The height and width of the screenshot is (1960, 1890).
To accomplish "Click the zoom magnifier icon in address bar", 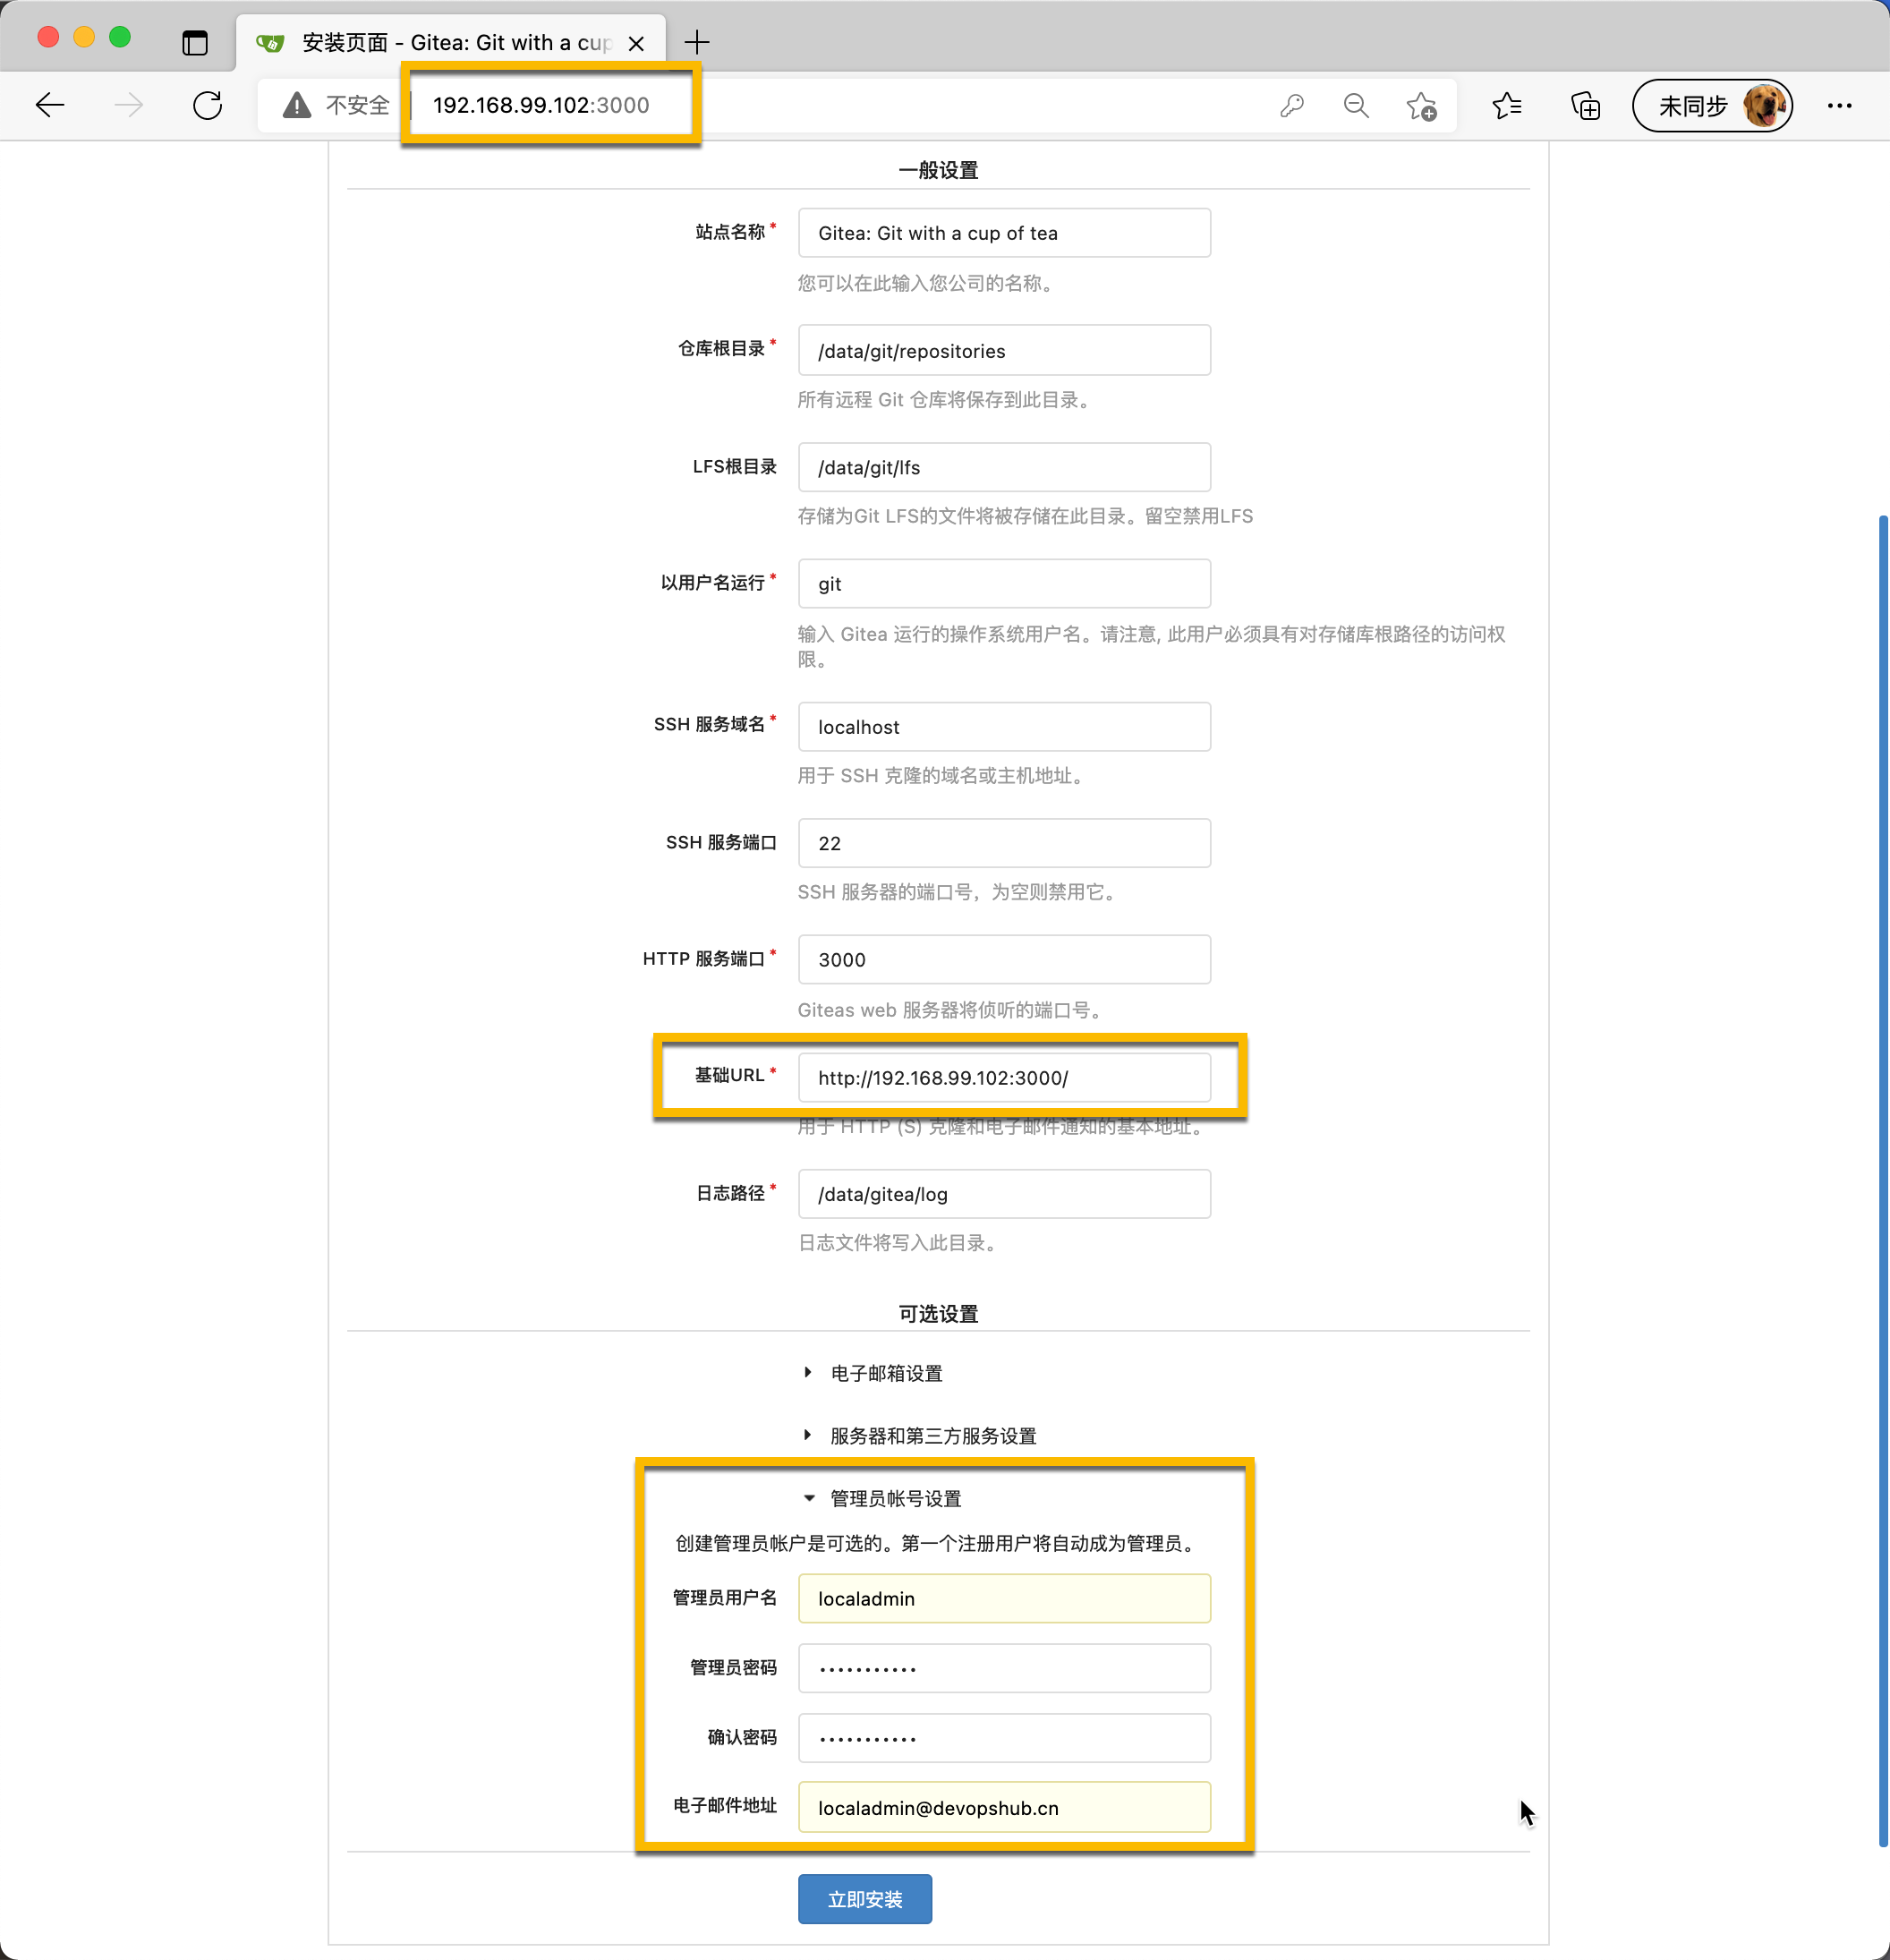I will pyautogui.click(x=1356, y=105).
